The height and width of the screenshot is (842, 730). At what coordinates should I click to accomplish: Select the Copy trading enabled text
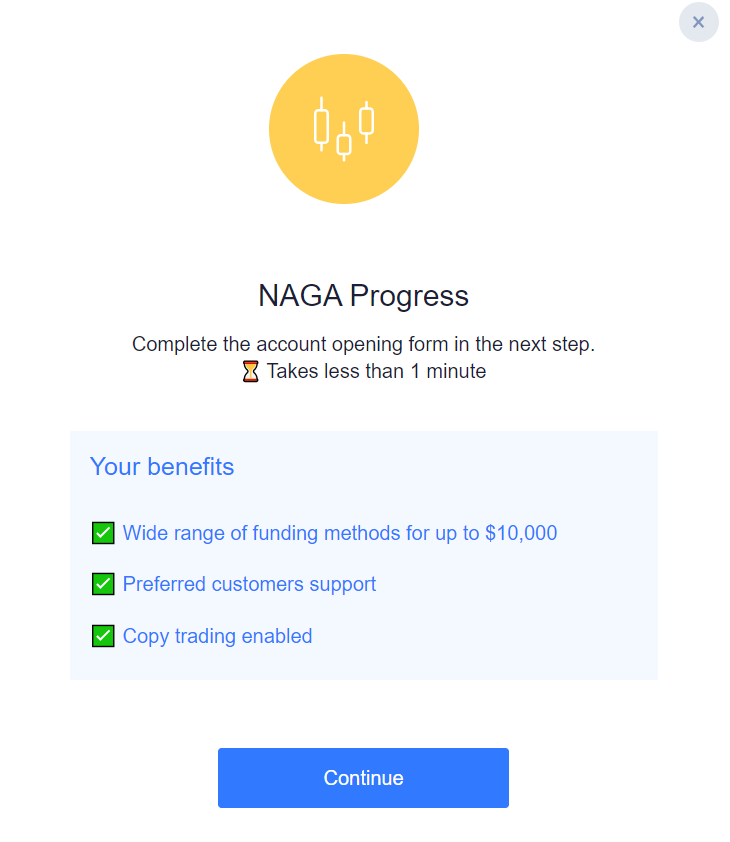coord(218,636)
